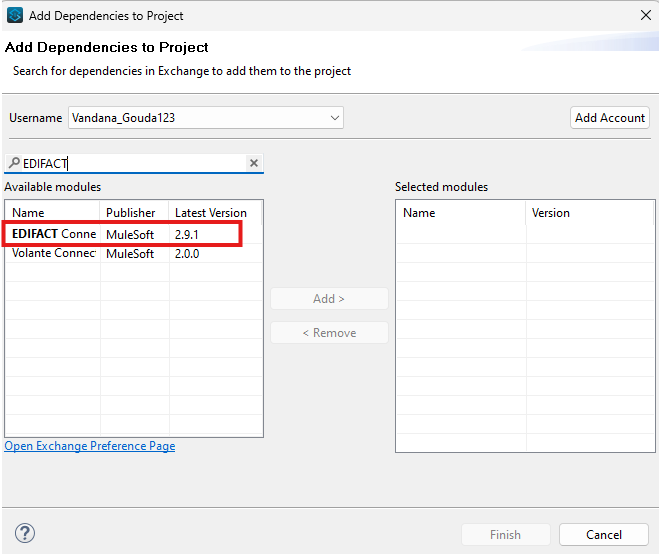Close the Add Dependencies dialog
The width and height of the screenshot is (659, 554).
click(x=646, y=16)
